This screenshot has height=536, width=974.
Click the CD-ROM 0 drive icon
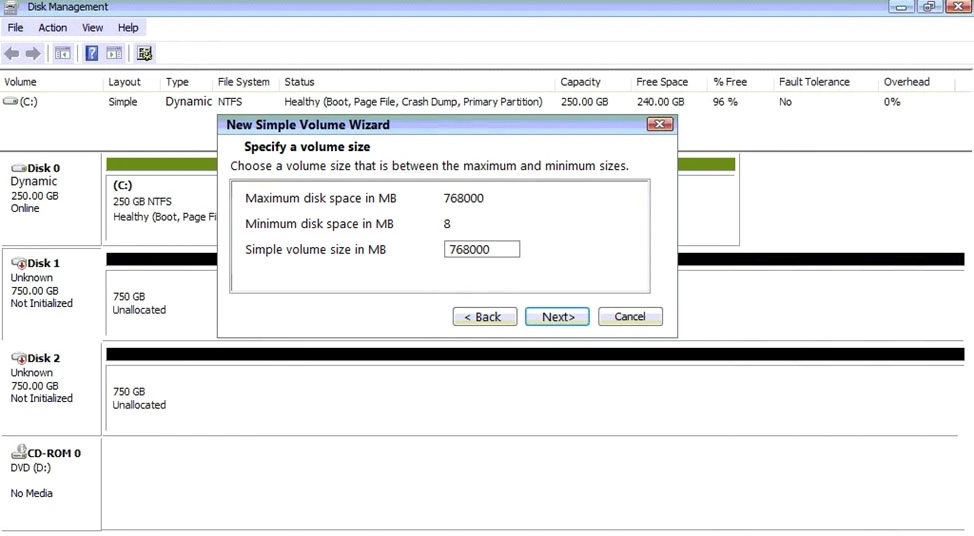click(x=18, y=453)
